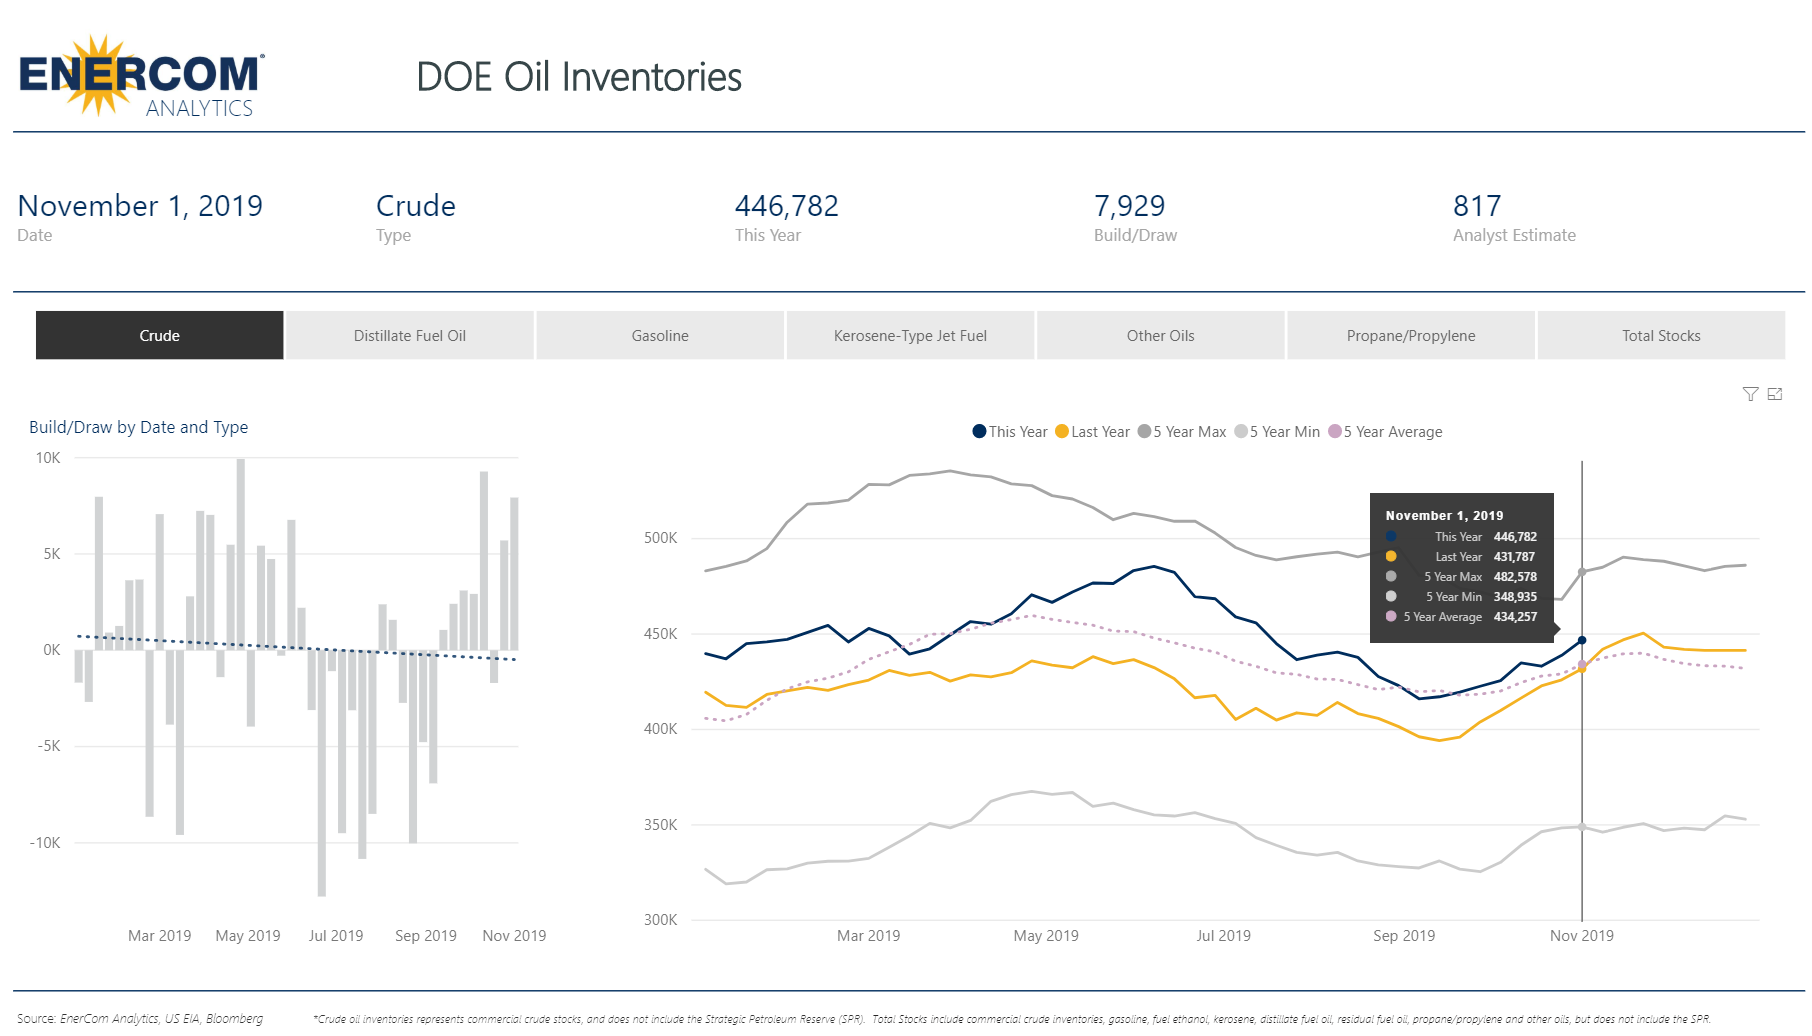The height and width of the screenshot is (1036, 1812).
Task: Switch to Propane/Propylene tab
Action: (x=1411, y=335)
